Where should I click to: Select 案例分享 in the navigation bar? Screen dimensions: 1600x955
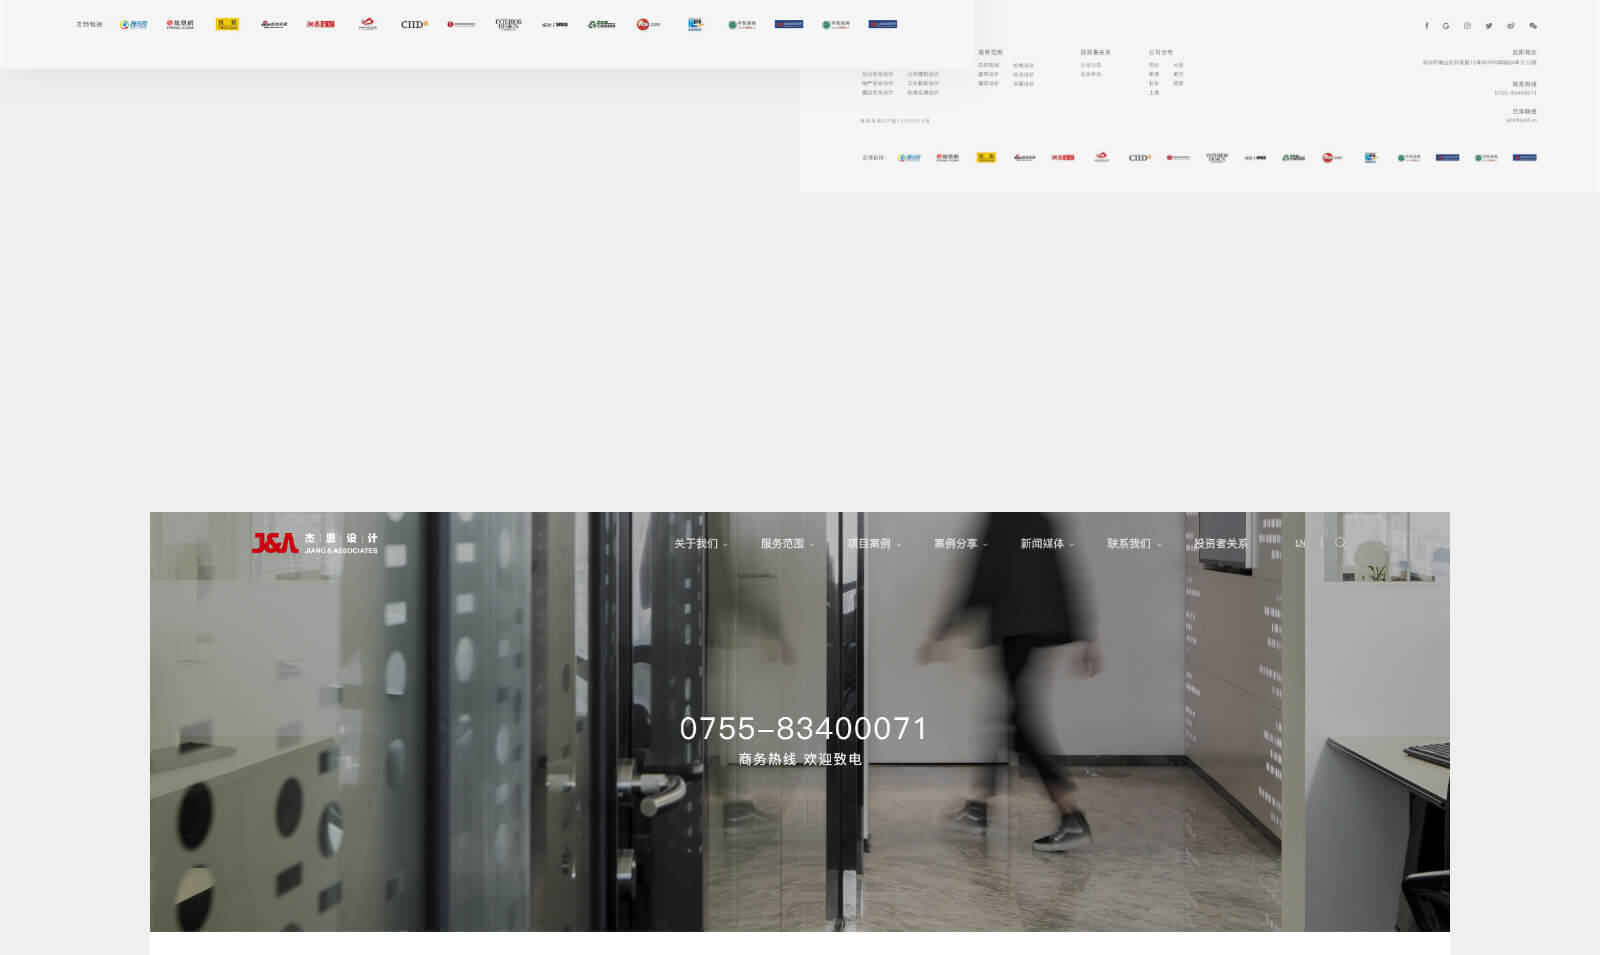(960, 544)
